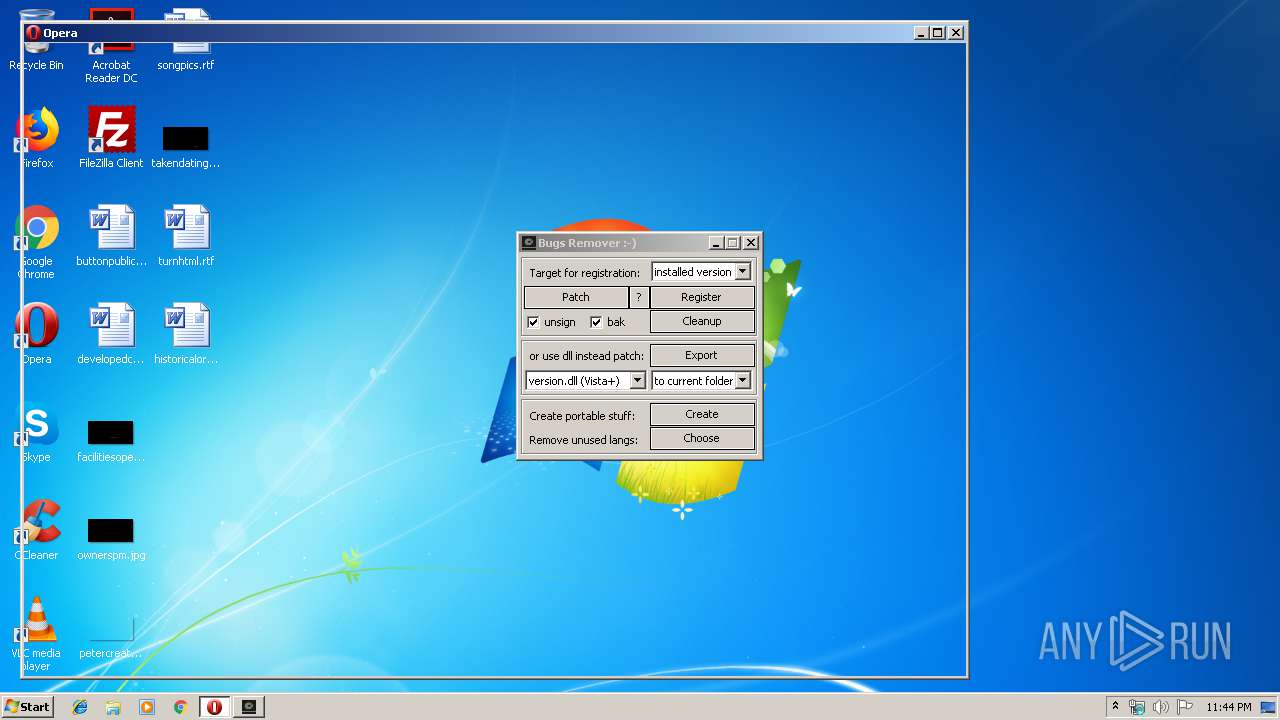Open Action Center flag icon
Viewport: 1280px width, 720px height.
coord(1185,707)
